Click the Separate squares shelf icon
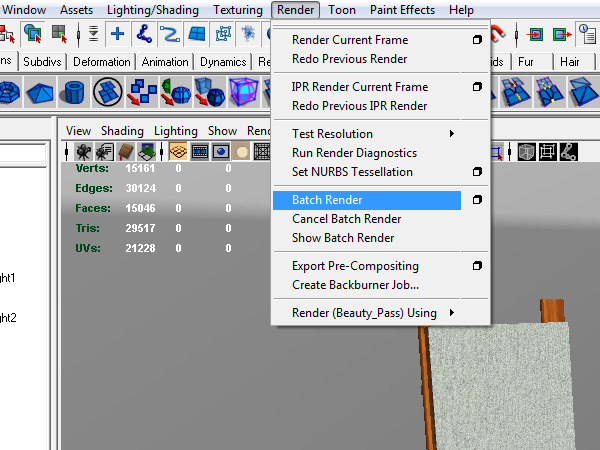This screenshot has height=450, width=600. (x=142, y=92)
